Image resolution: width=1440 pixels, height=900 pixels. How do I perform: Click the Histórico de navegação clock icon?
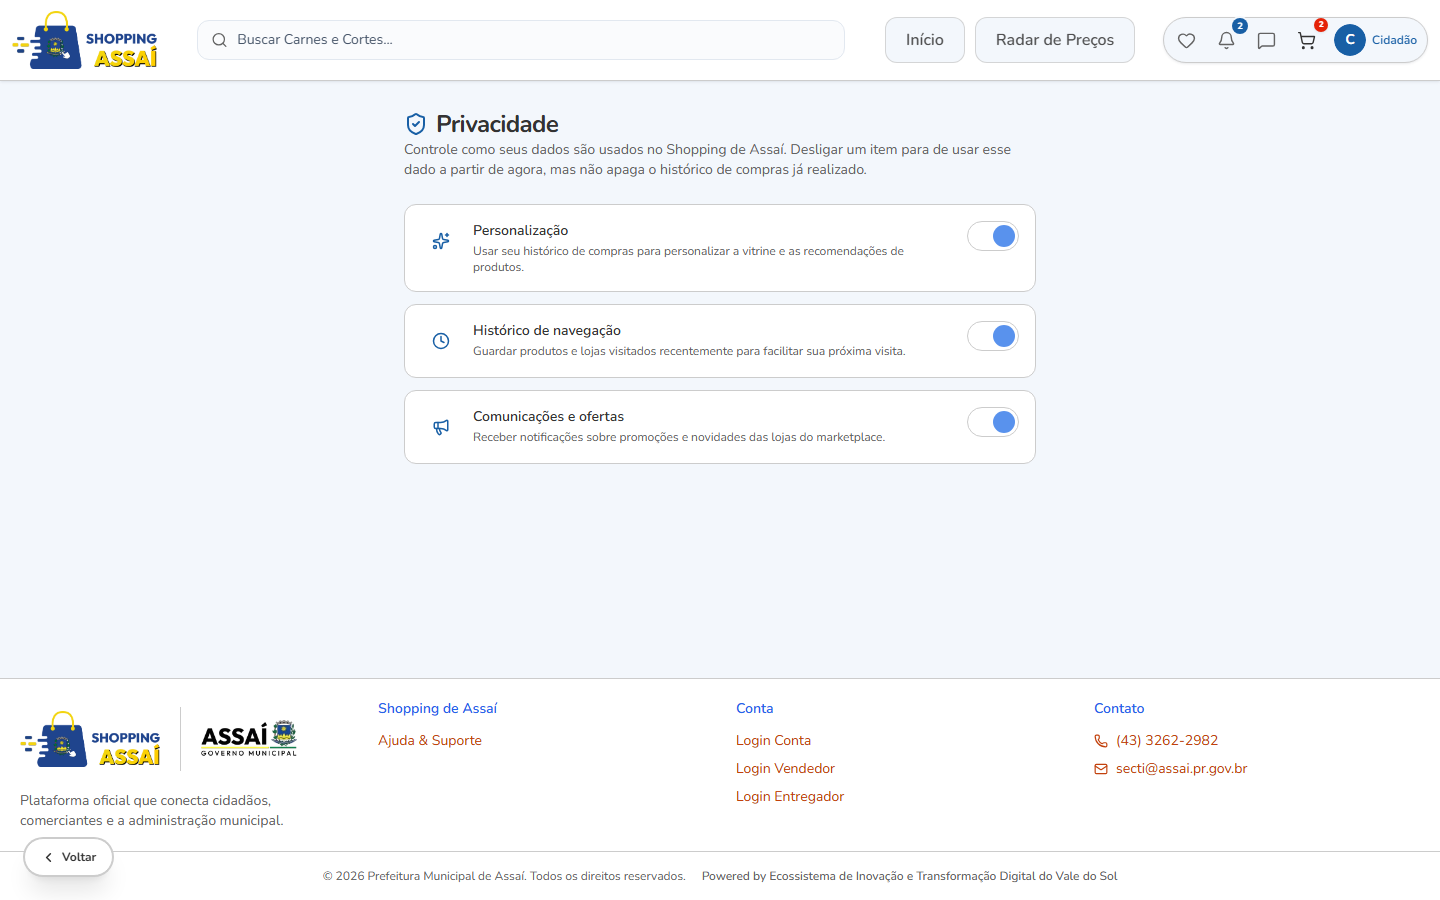(x=441, y=341)
